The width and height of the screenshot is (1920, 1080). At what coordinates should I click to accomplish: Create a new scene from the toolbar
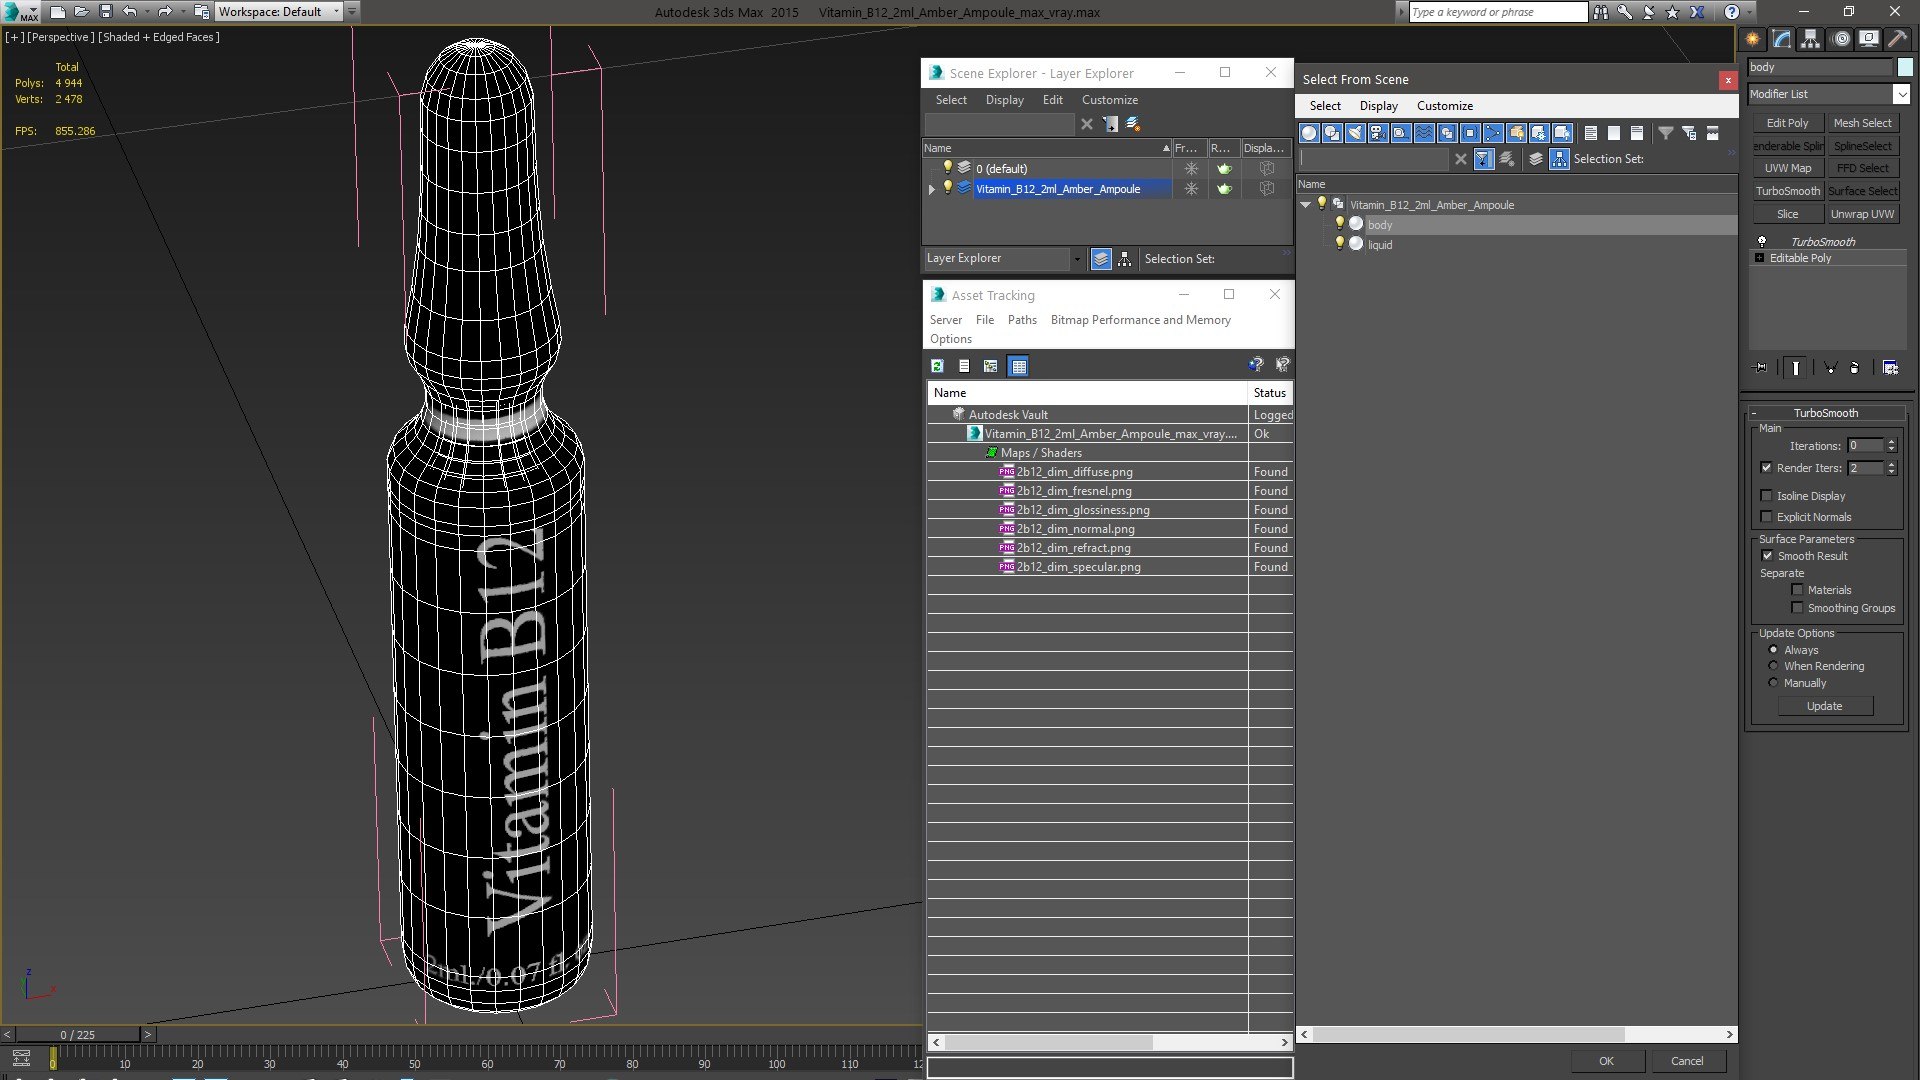(x=57, y=12)
